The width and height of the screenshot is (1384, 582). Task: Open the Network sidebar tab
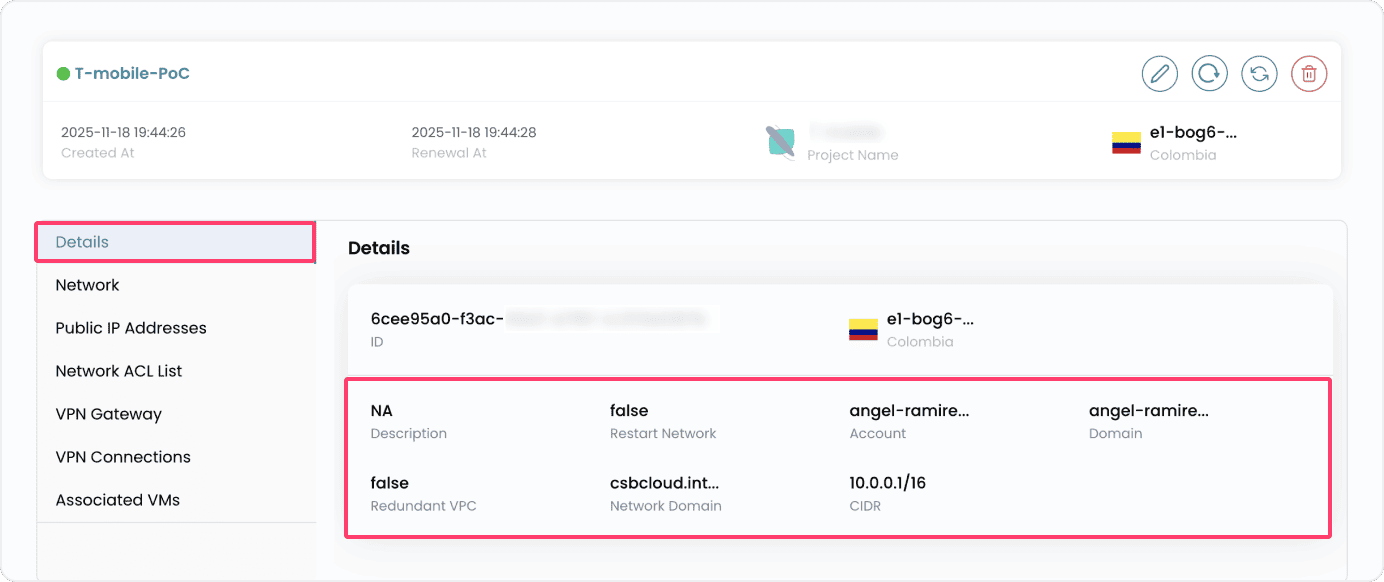pyautogui.click(x=88, y=285)
